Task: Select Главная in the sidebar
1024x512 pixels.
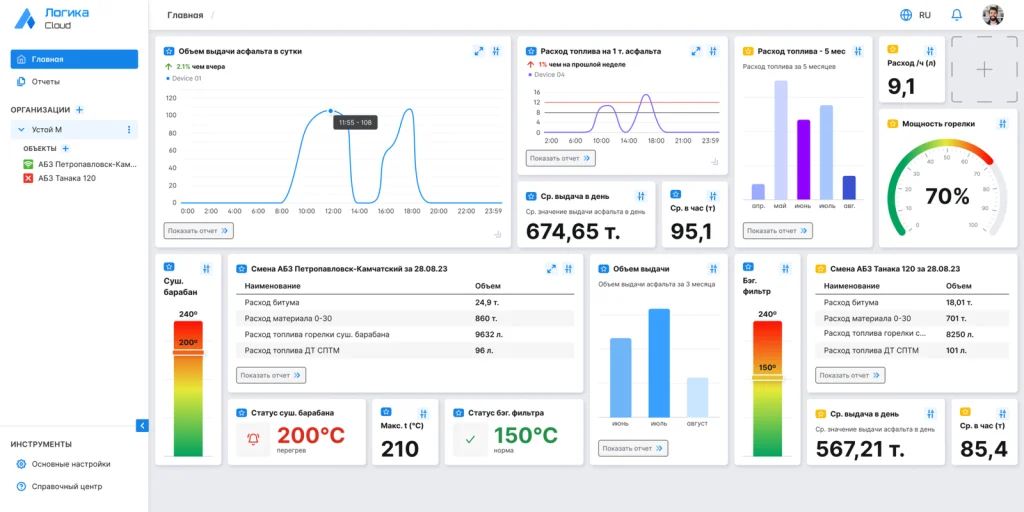Action: click(74, 59)
